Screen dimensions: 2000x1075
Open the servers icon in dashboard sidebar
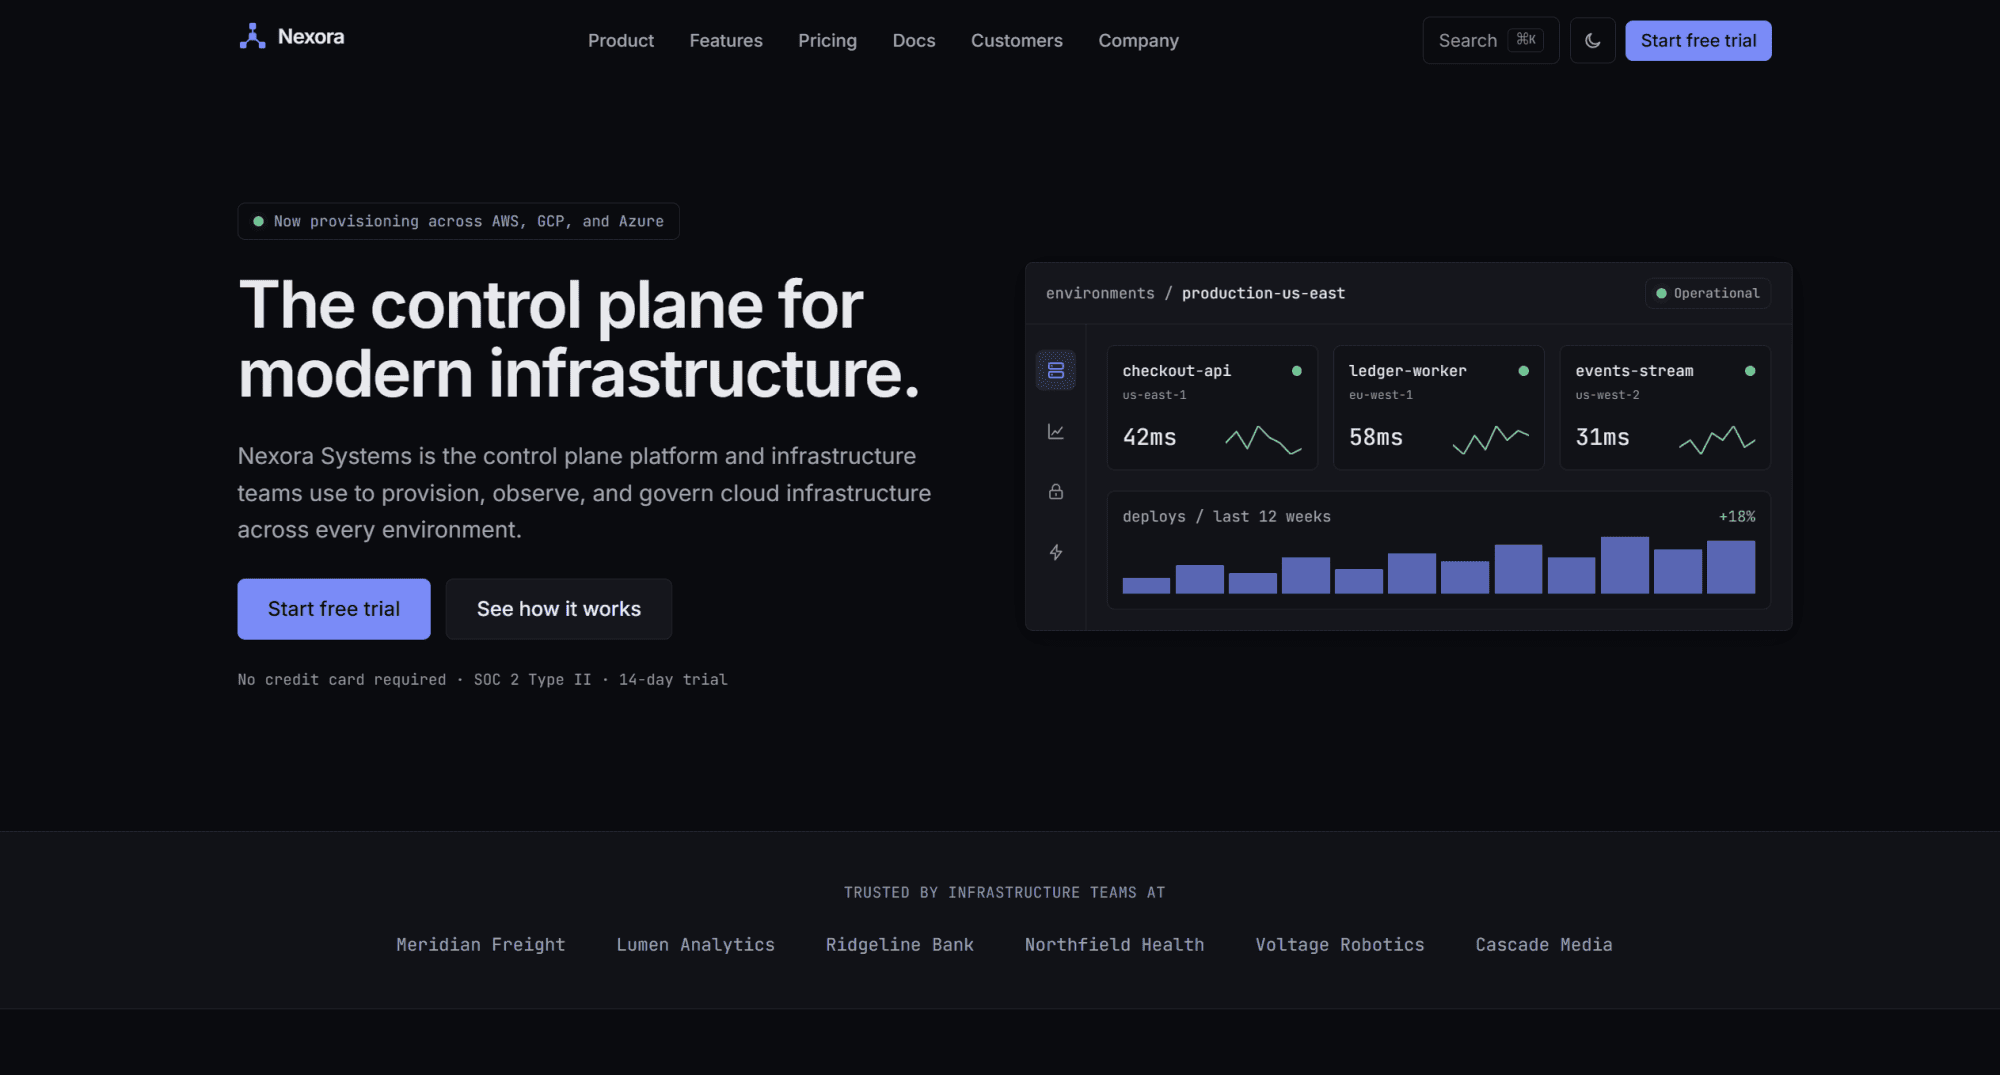click(x=1056, y=370)
